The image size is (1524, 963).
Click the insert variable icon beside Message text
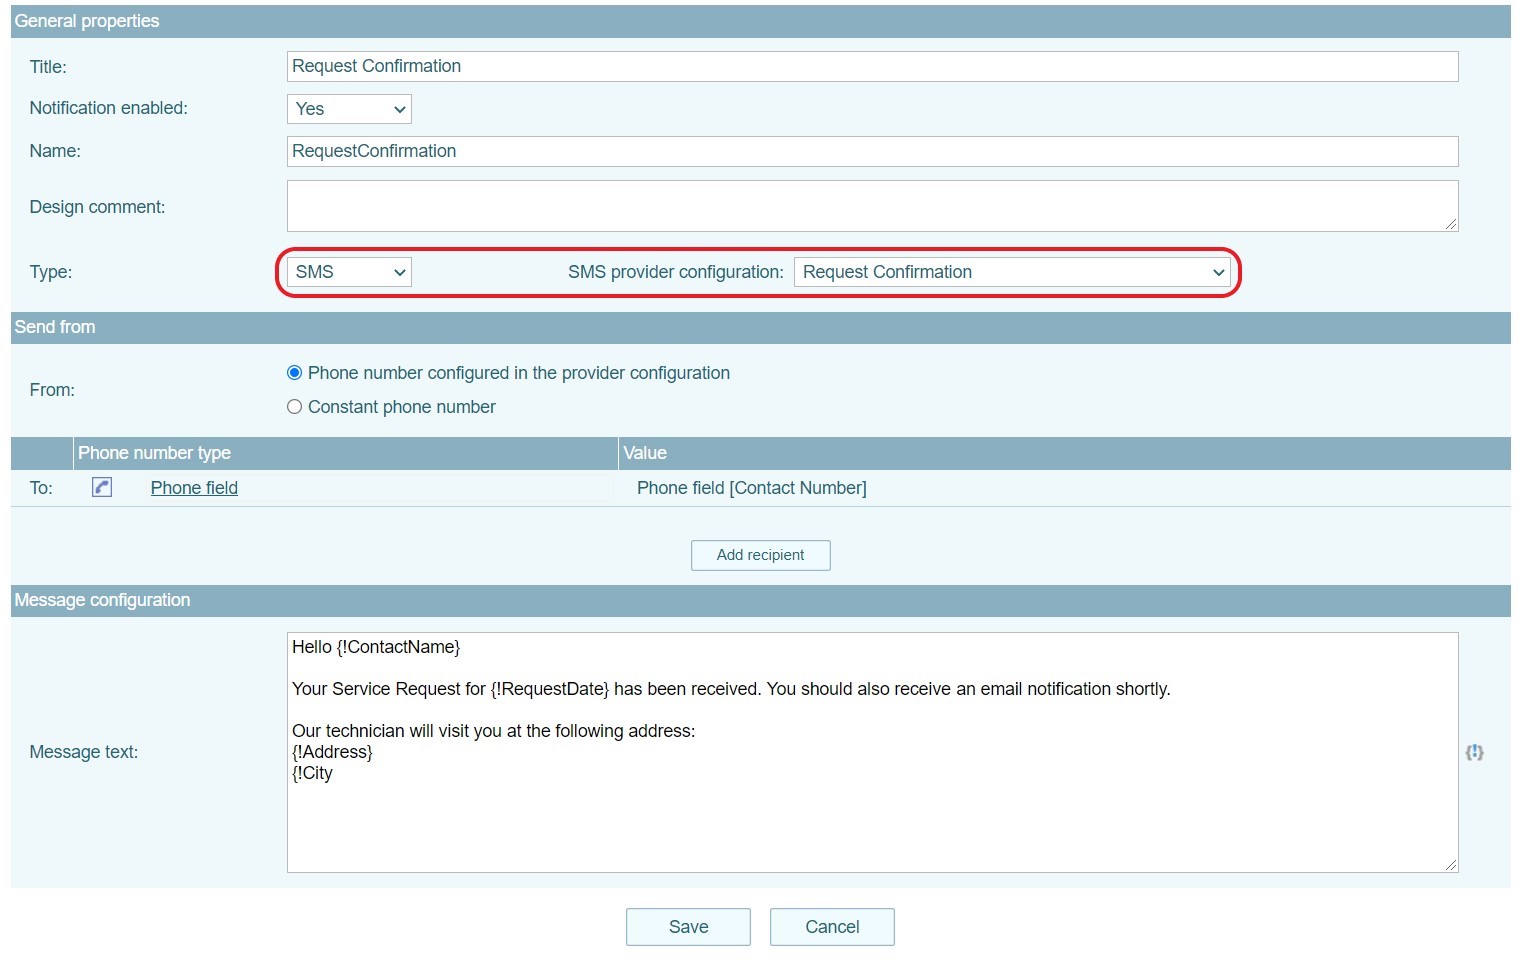pos(1474,752)
